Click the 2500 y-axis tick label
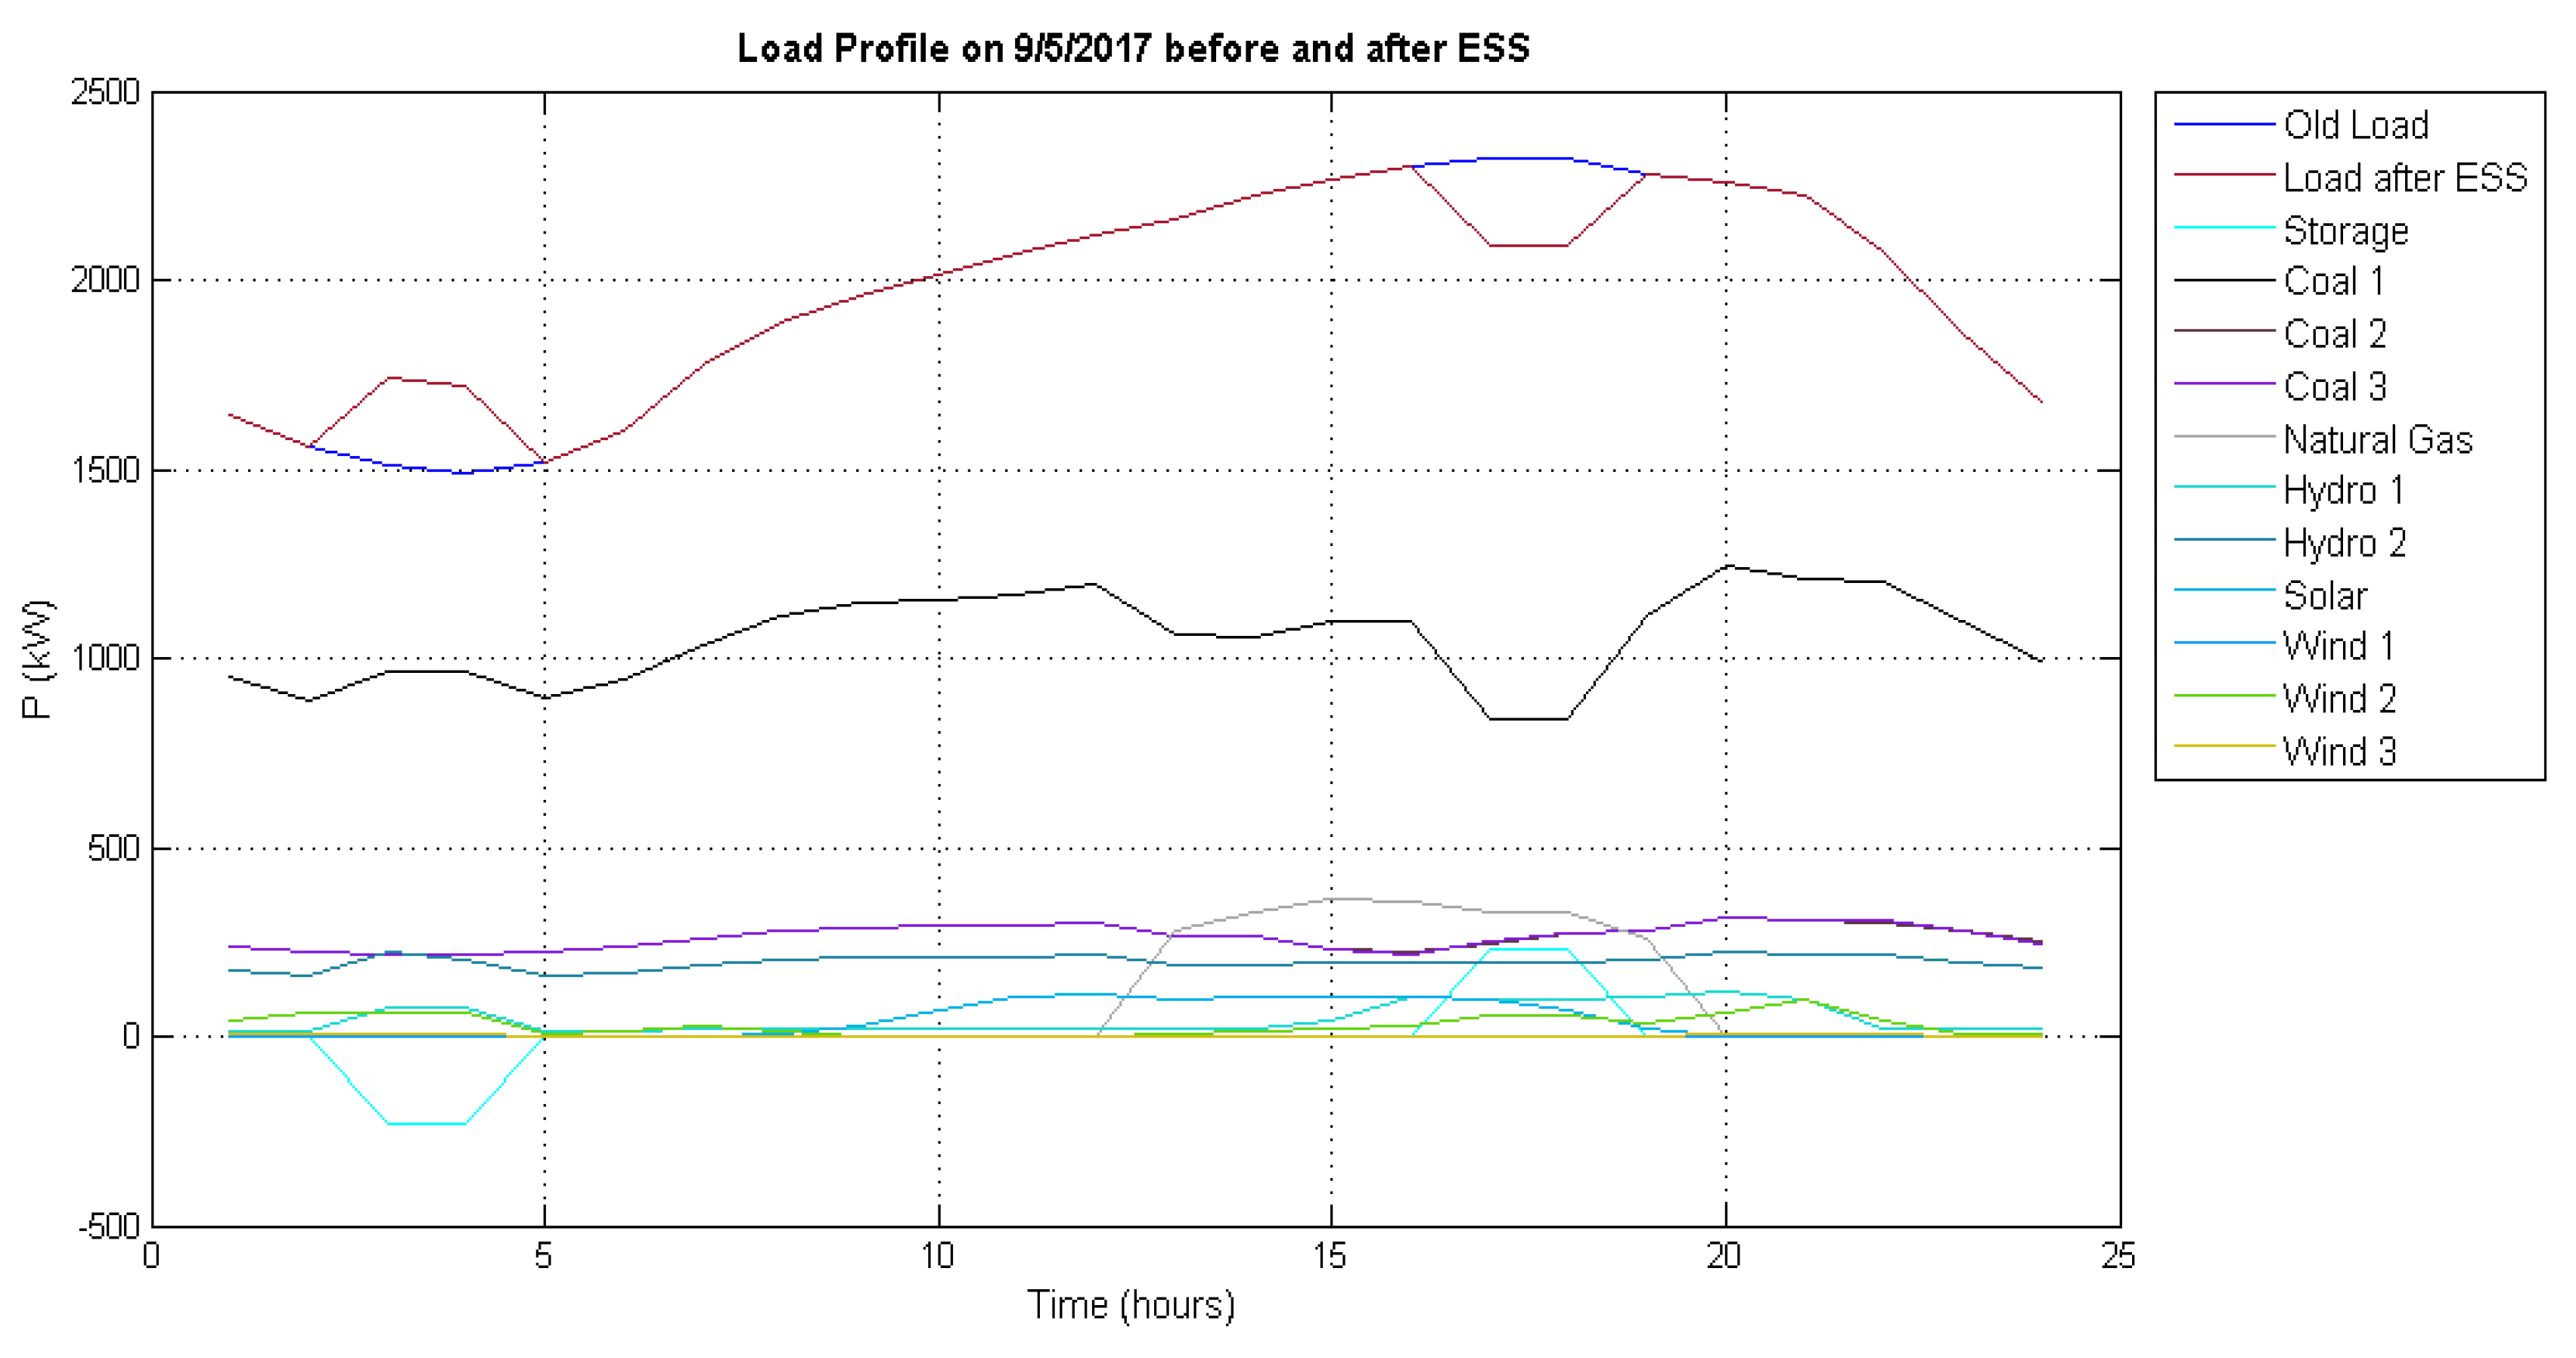 pyautogui.click(x=105, y=92)
